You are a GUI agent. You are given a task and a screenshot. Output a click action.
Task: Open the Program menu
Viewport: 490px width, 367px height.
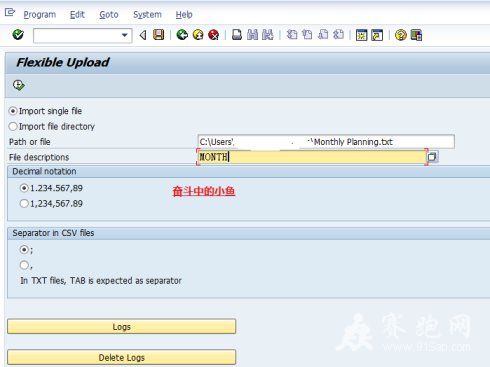(x=40, y=15)
